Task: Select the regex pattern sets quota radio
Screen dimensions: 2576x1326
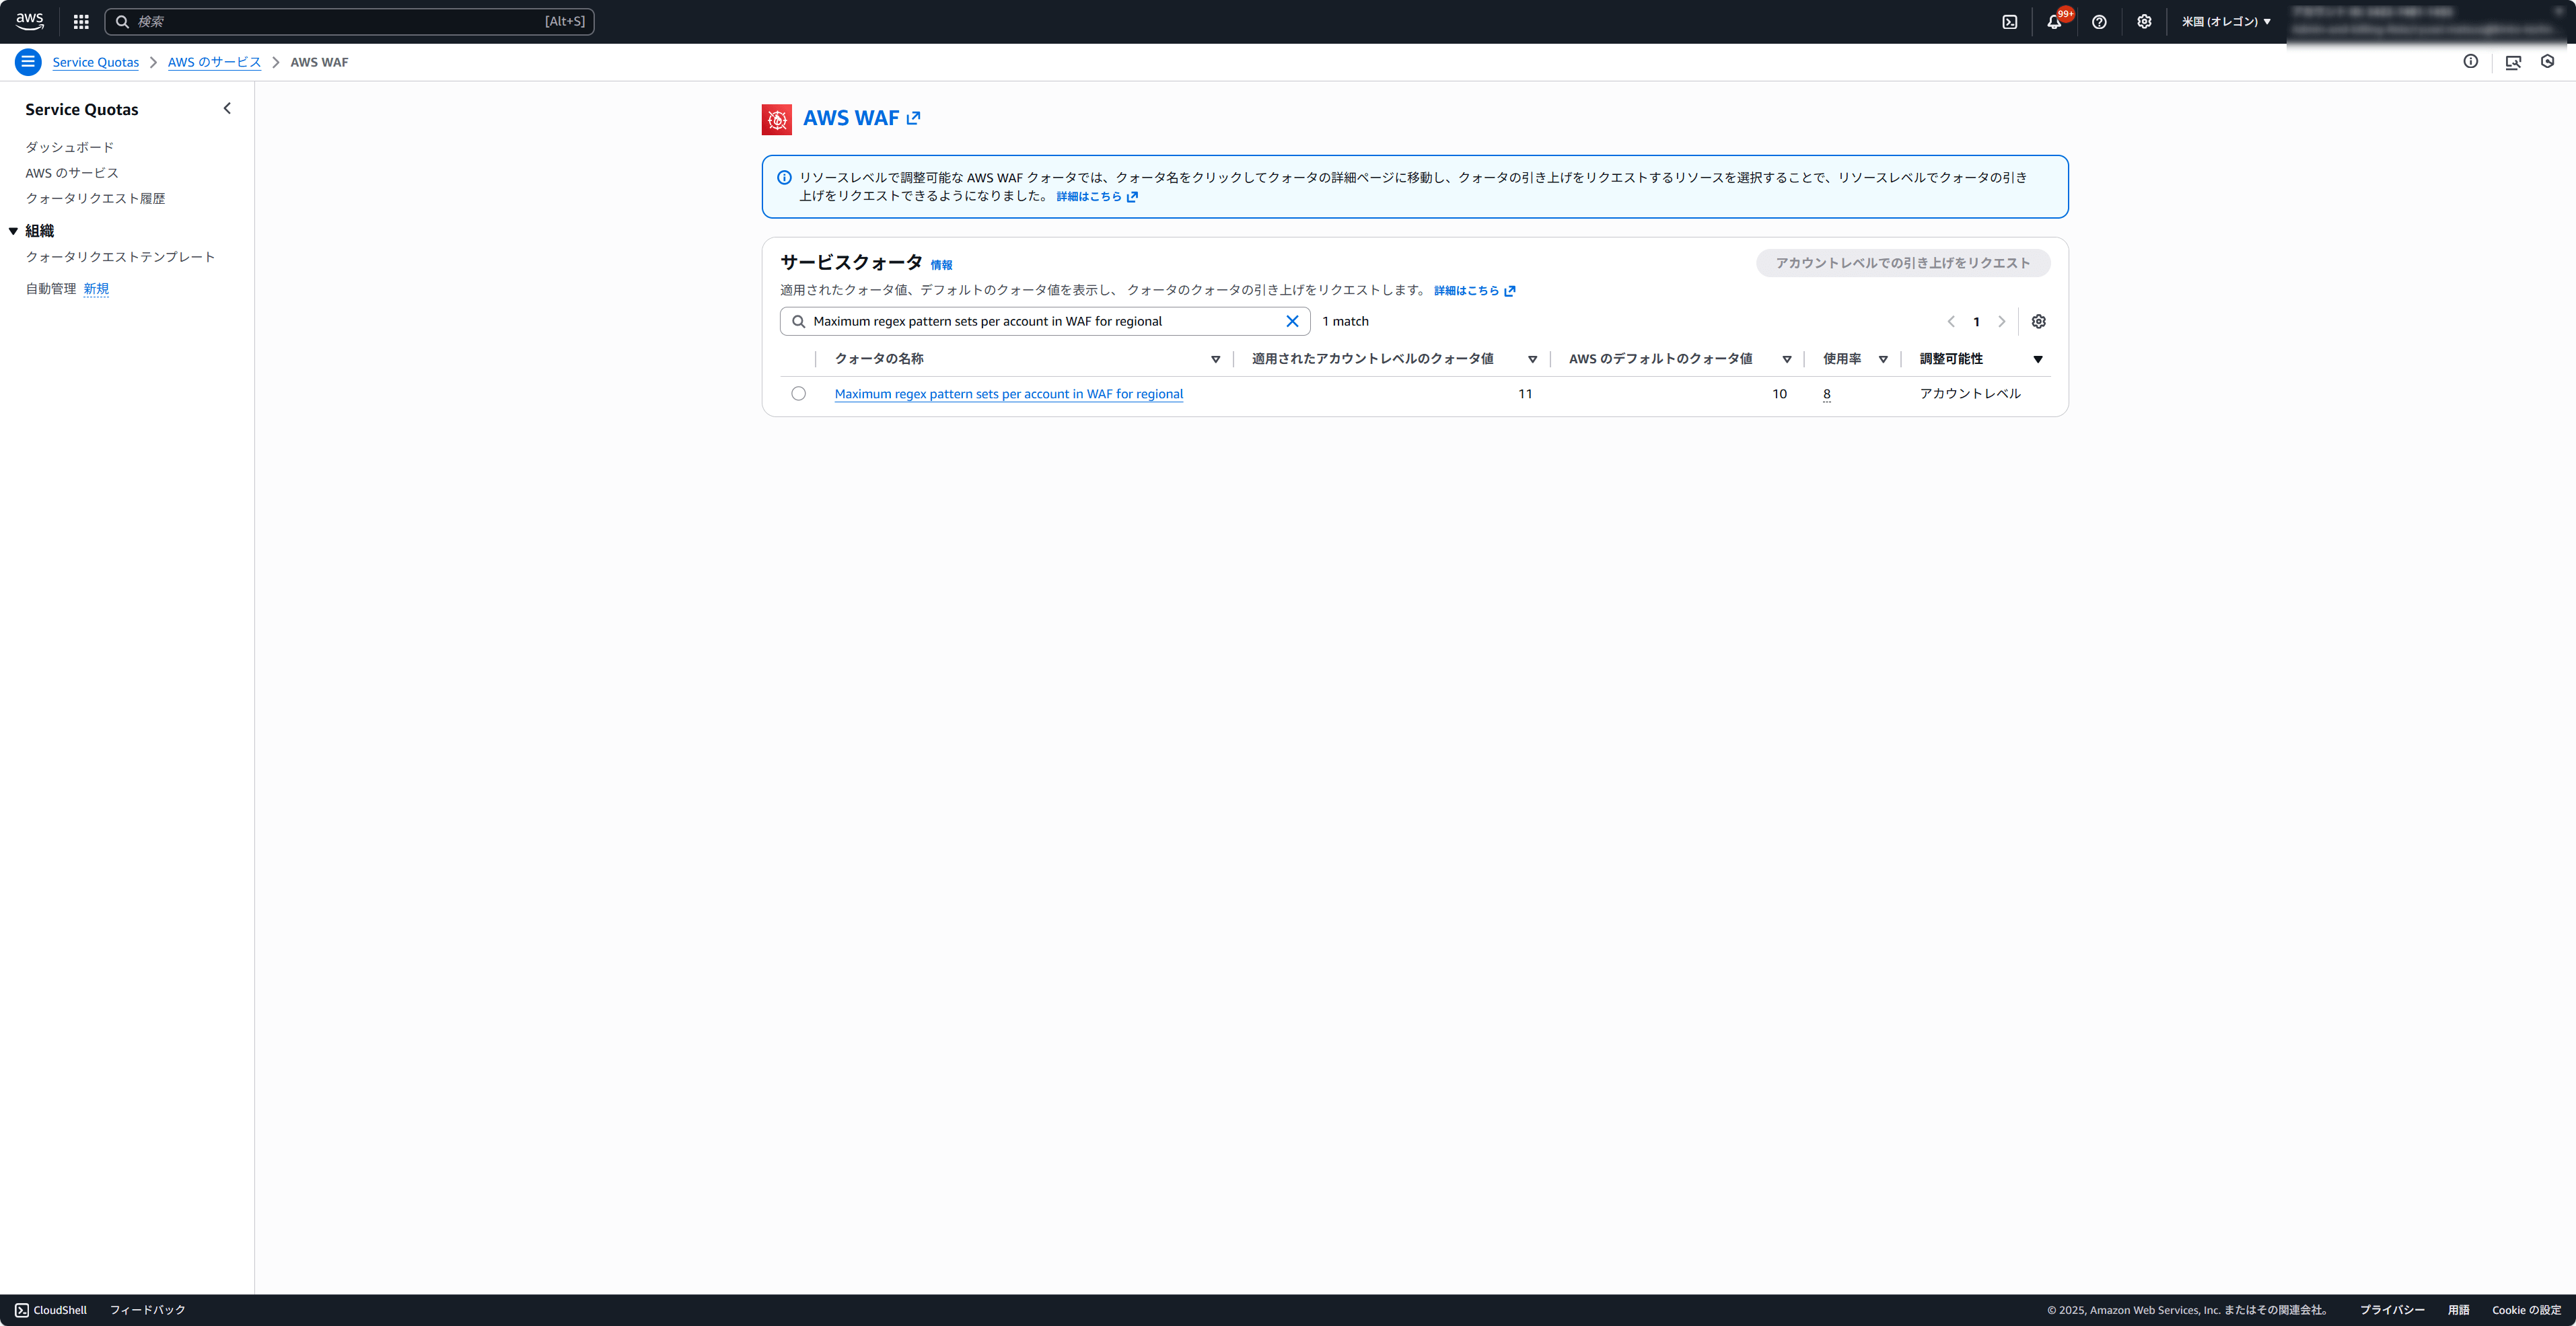Action: pos(798,393)
